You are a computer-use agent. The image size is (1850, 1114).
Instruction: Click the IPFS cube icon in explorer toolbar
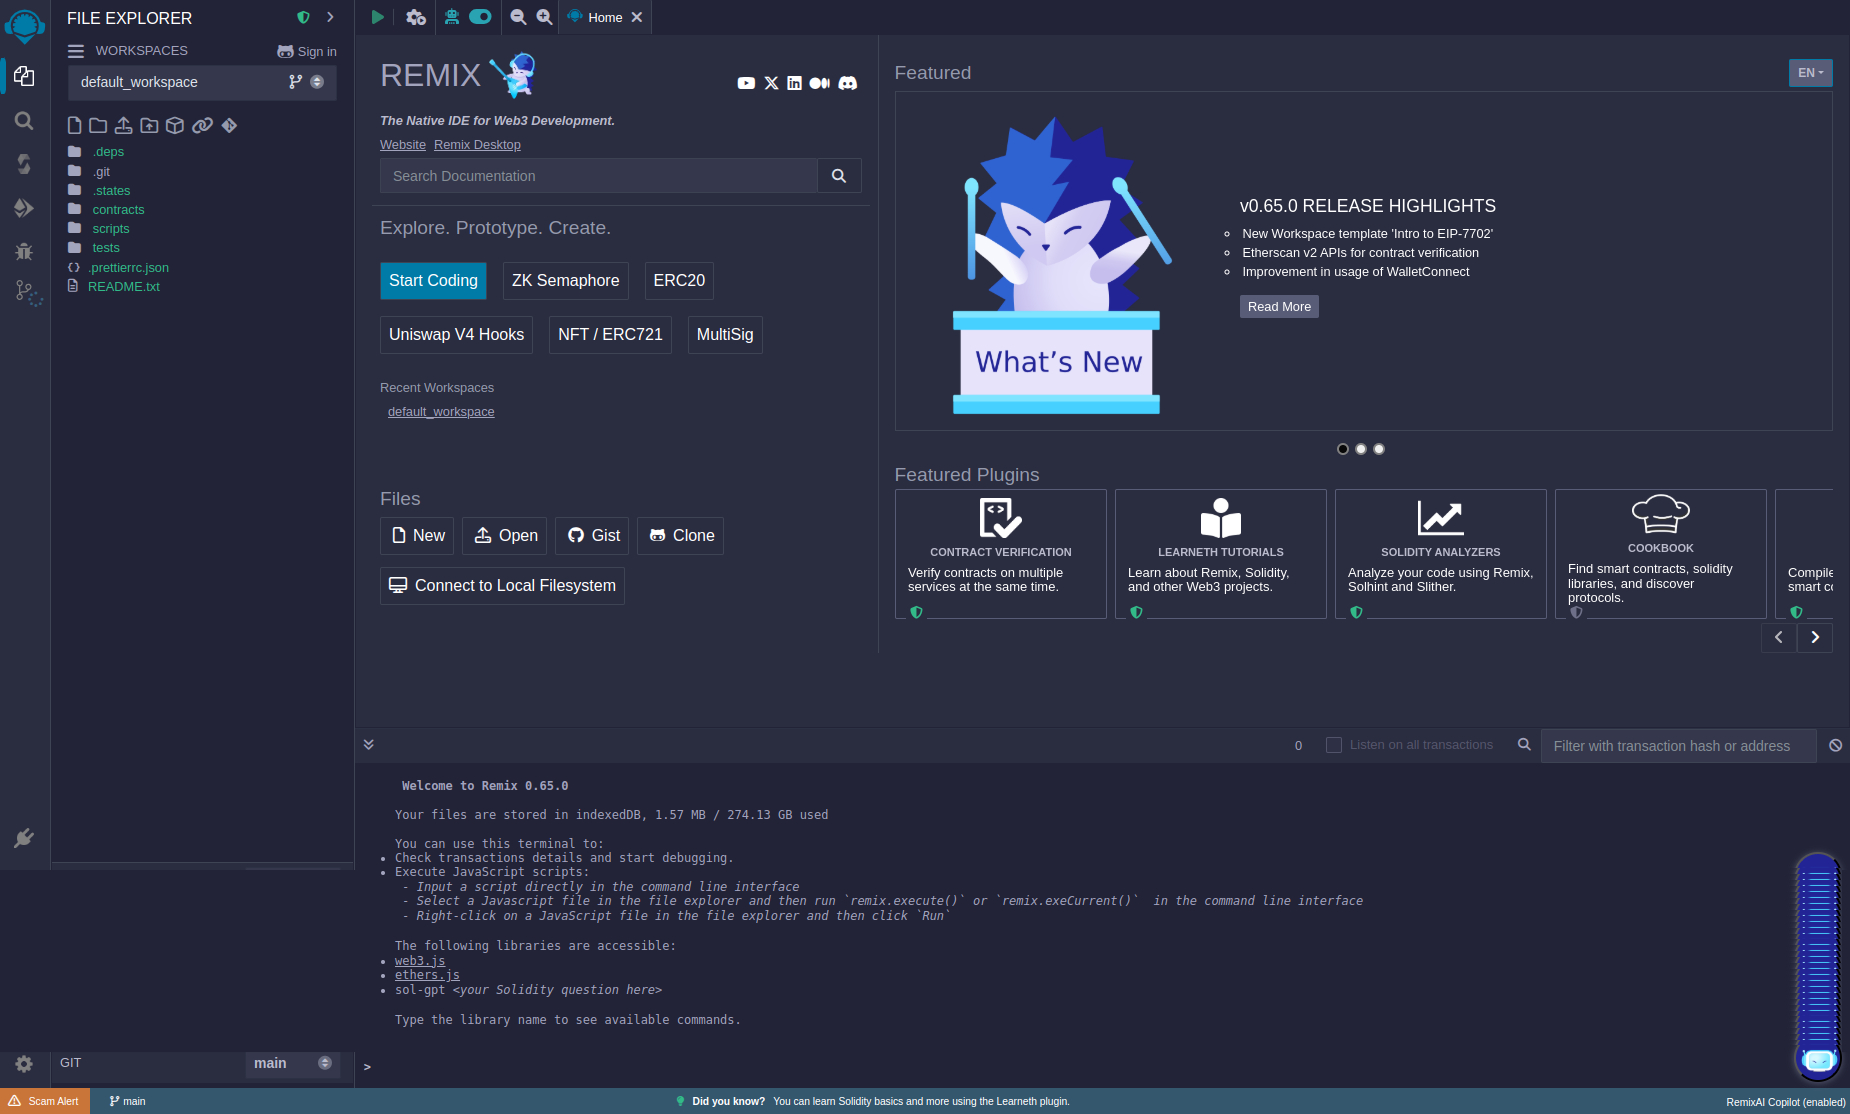[175, 125]
